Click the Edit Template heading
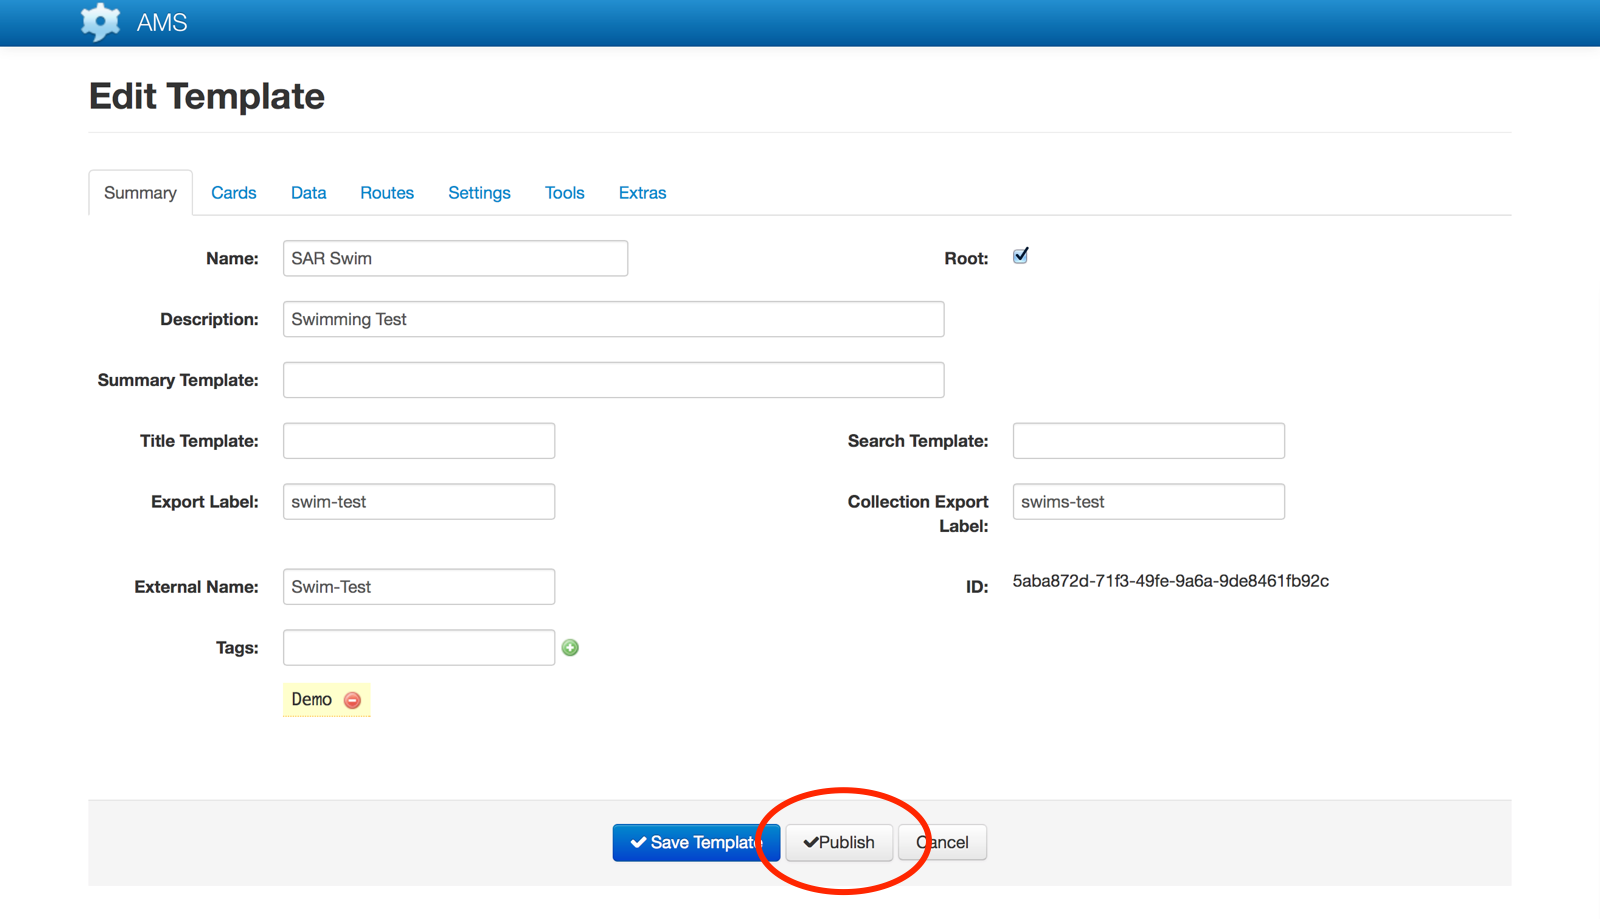1600x919 pixels. (x=207, y=96)
